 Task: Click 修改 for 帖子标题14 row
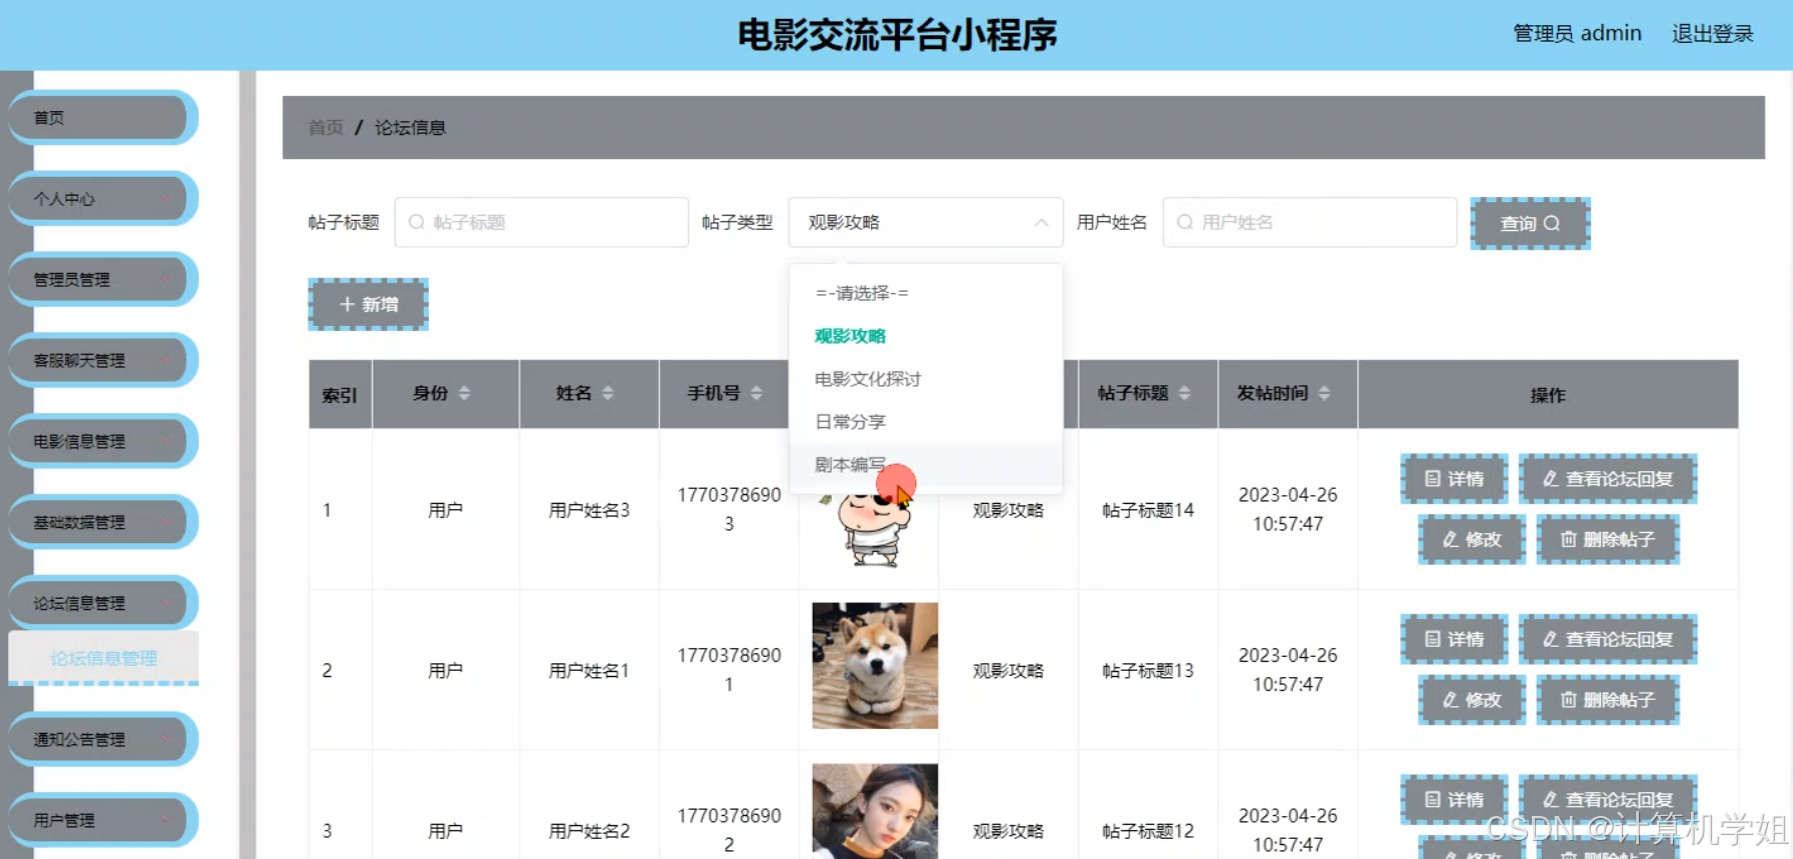(x=1472, y=539)
